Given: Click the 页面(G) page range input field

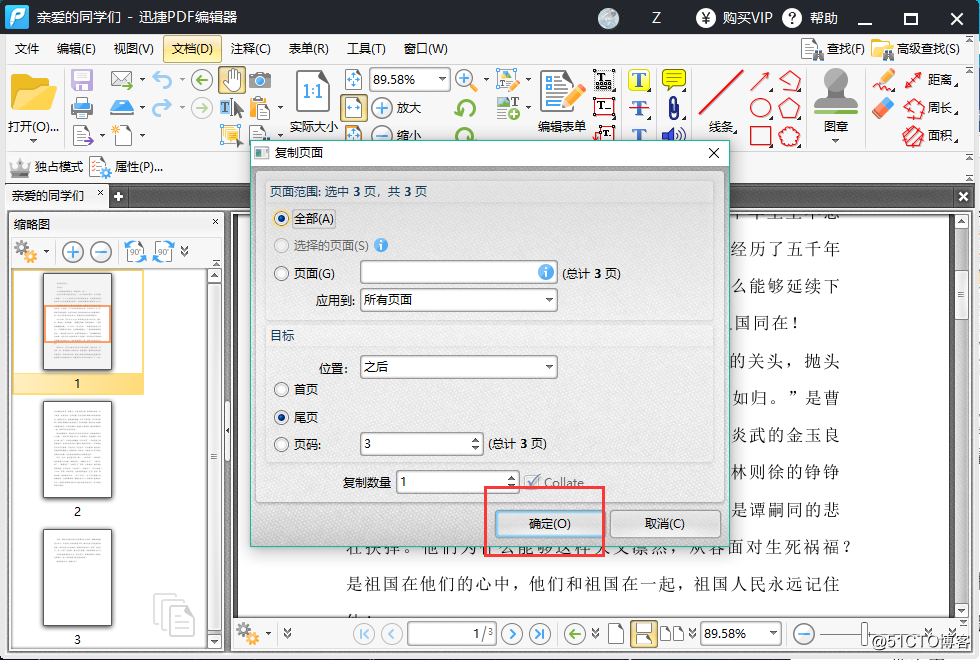Looking at the screenshot, I should (x=459, y=272).
